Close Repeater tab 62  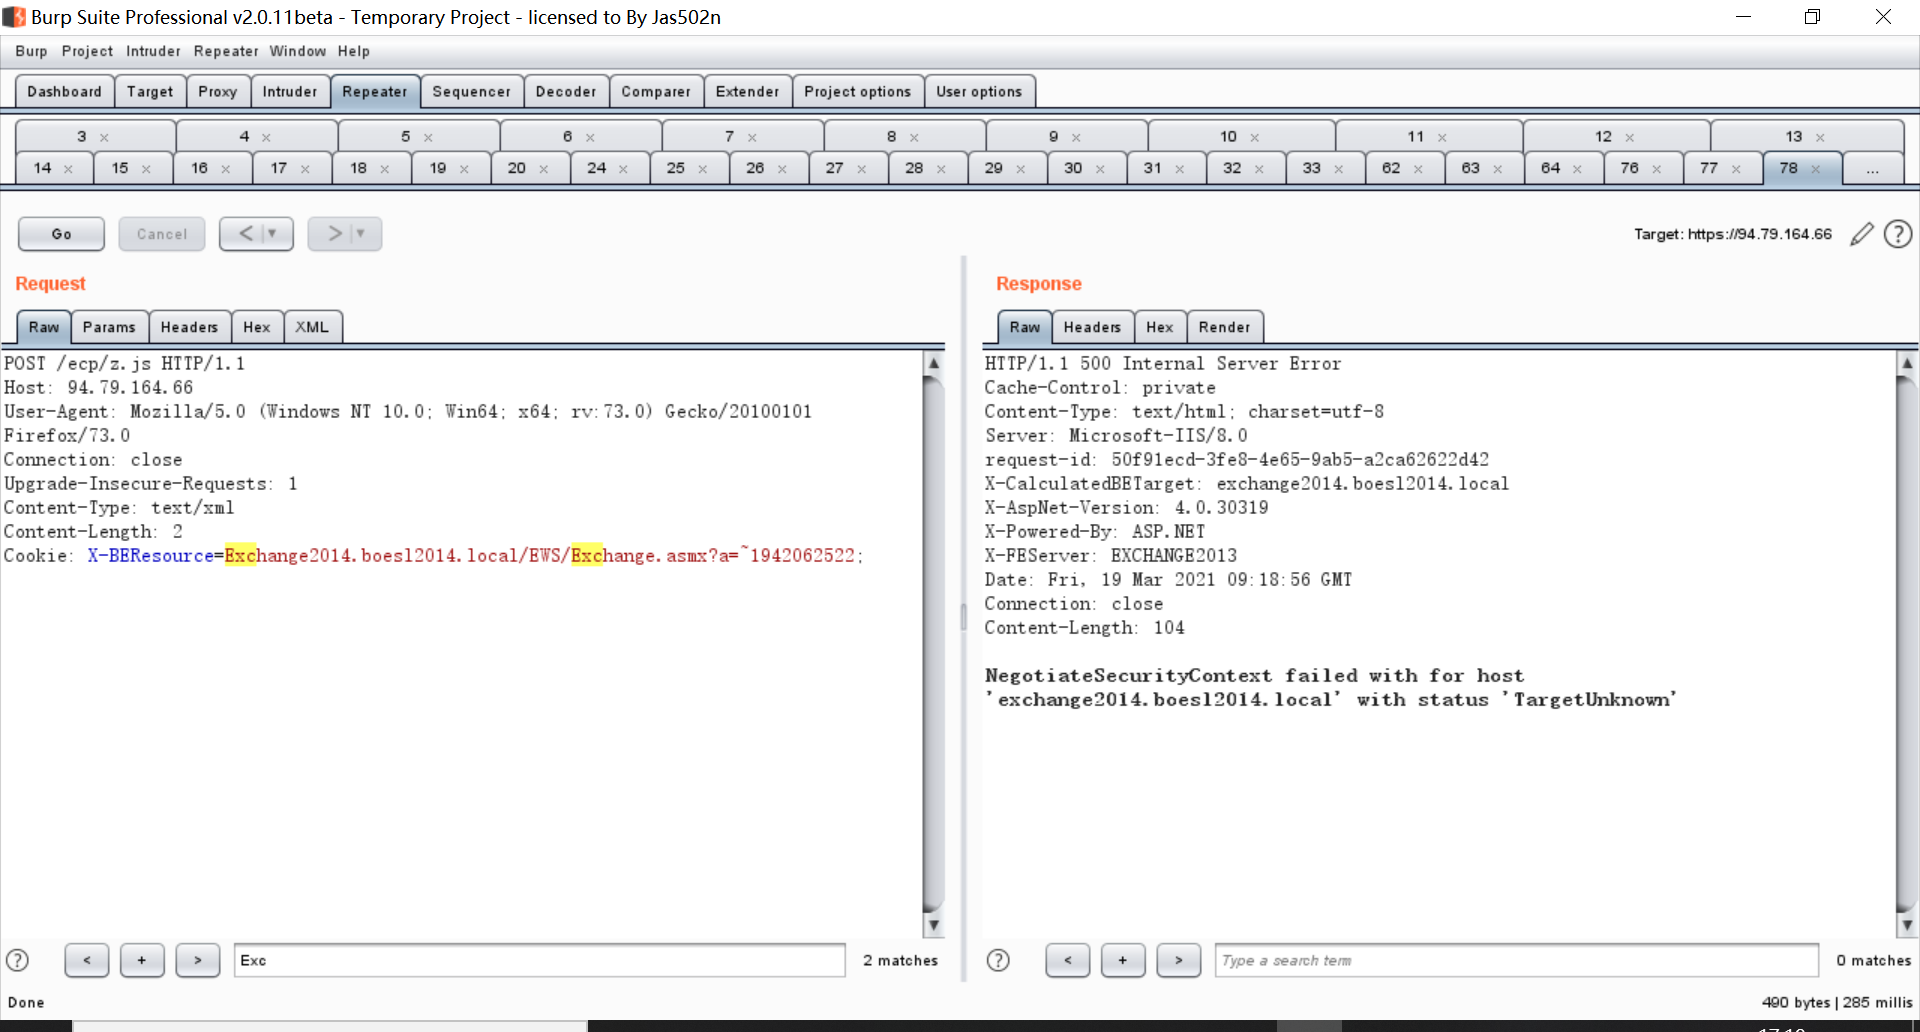click(x=1418, y=169)
